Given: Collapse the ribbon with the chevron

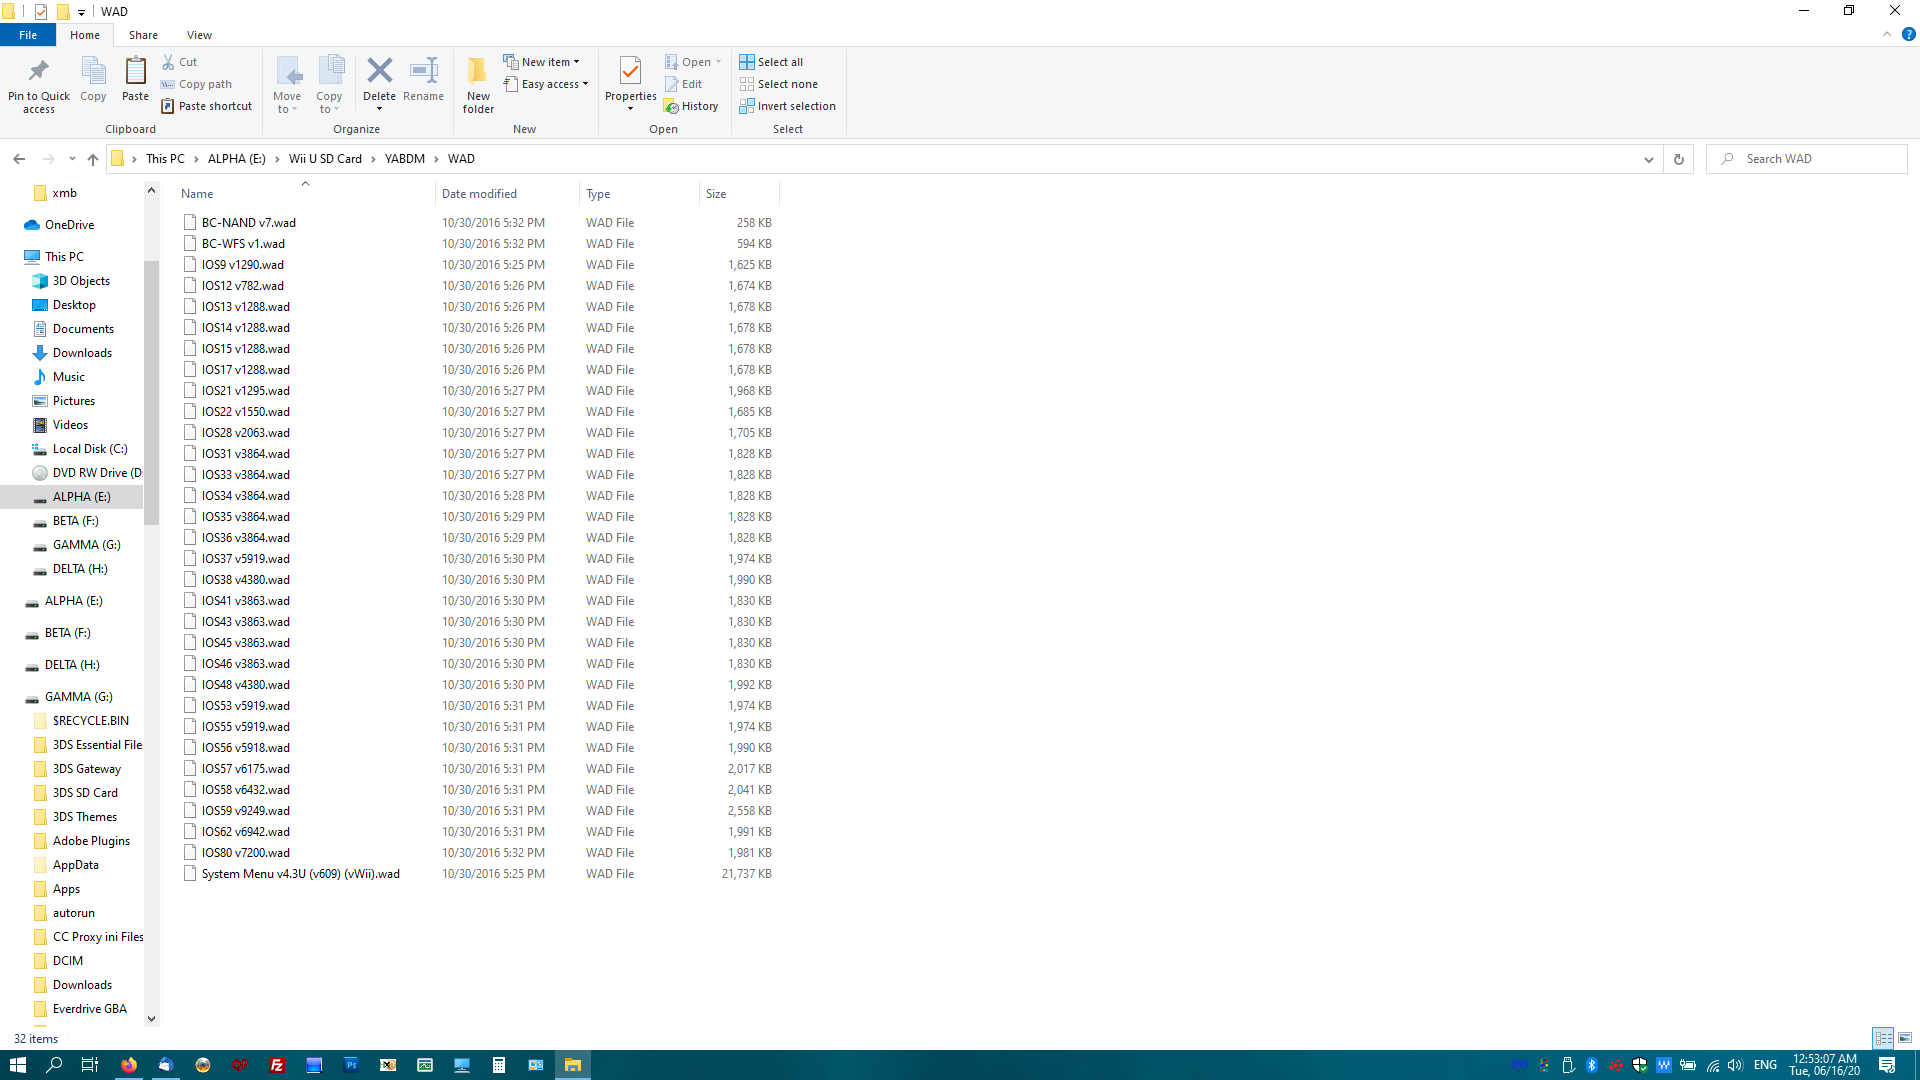Looking at the screenshot, I should 1887,34.
